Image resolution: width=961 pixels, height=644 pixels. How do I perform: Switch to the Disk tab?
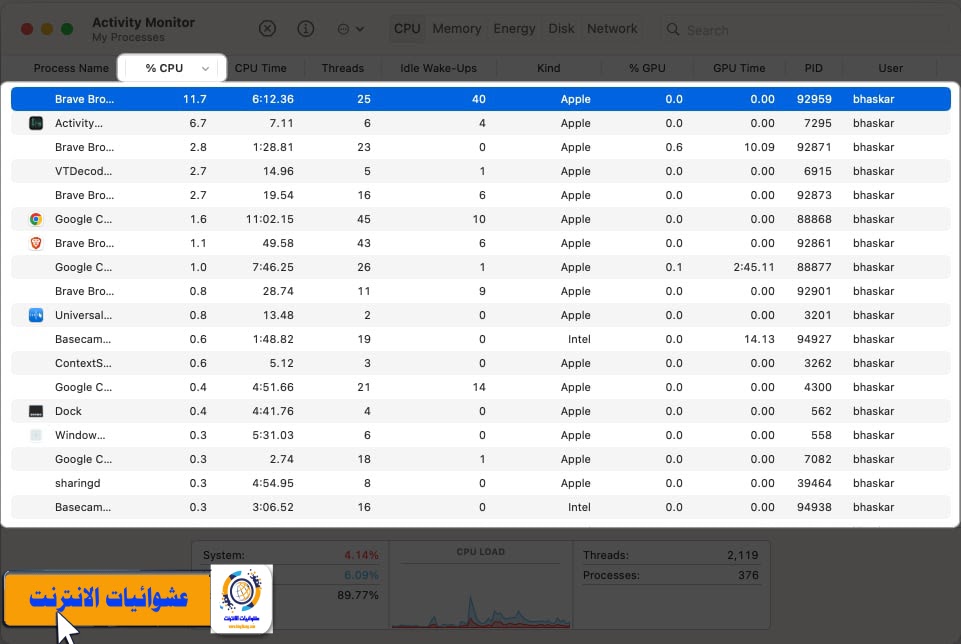561,29
